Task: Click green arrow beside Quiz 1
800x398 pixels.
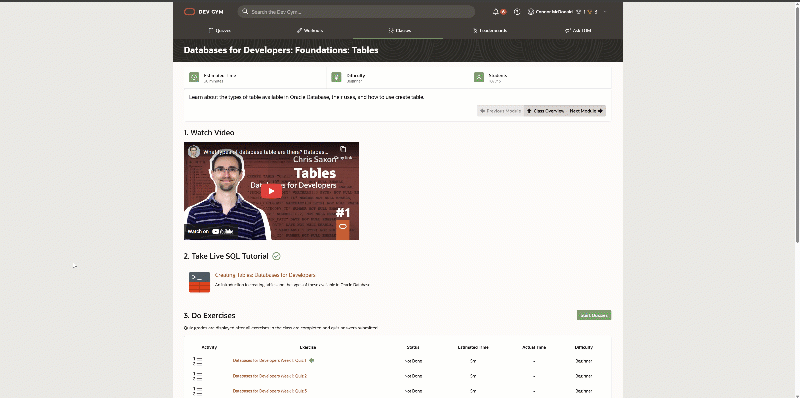Action: click(x=312, y=360)
